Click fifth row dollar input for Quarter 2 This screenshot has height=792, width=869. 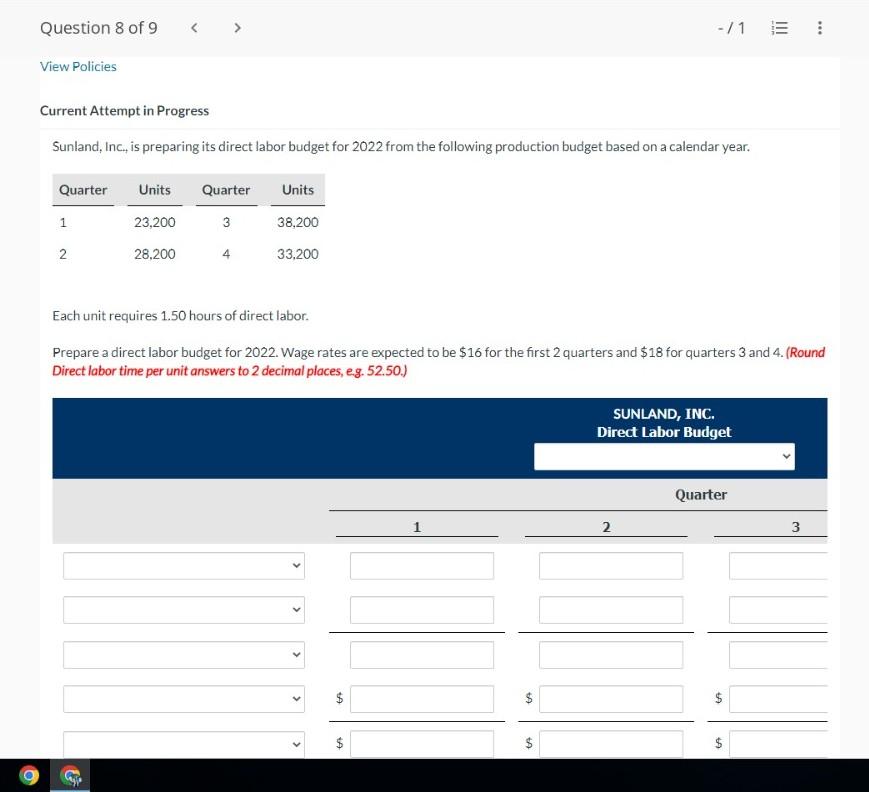pyautogui.click(x=611, y=744)
